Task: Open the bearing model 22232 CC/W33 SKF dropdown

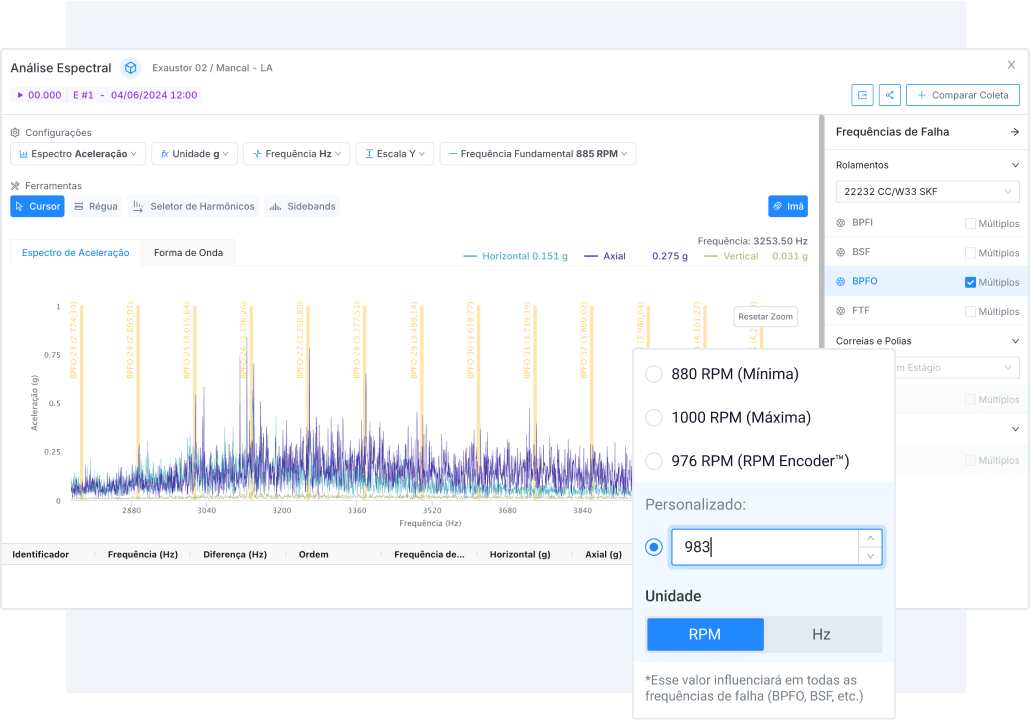Action: click(927, 191)
